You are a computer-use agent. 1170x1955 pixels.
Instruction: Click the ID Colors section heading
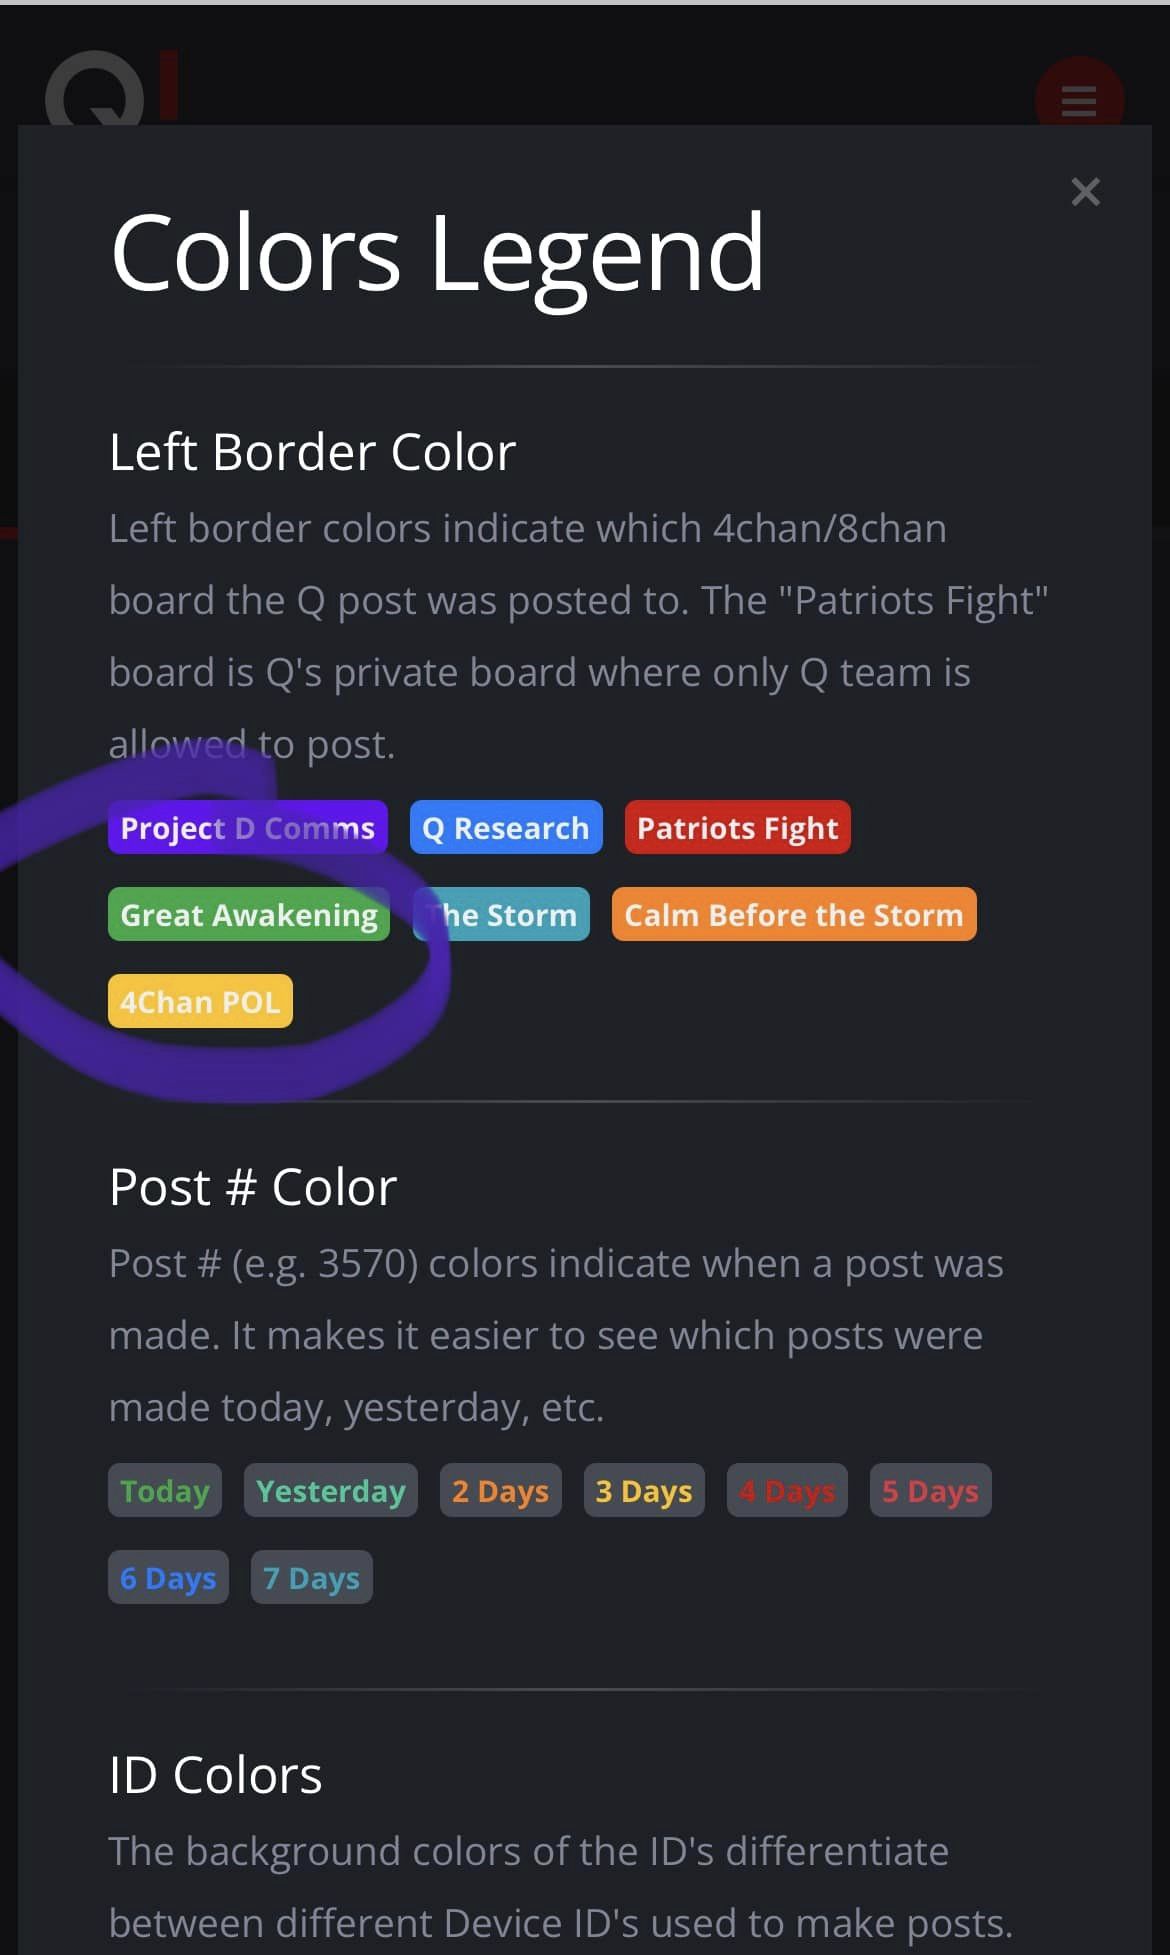[x=215, y=1775]
